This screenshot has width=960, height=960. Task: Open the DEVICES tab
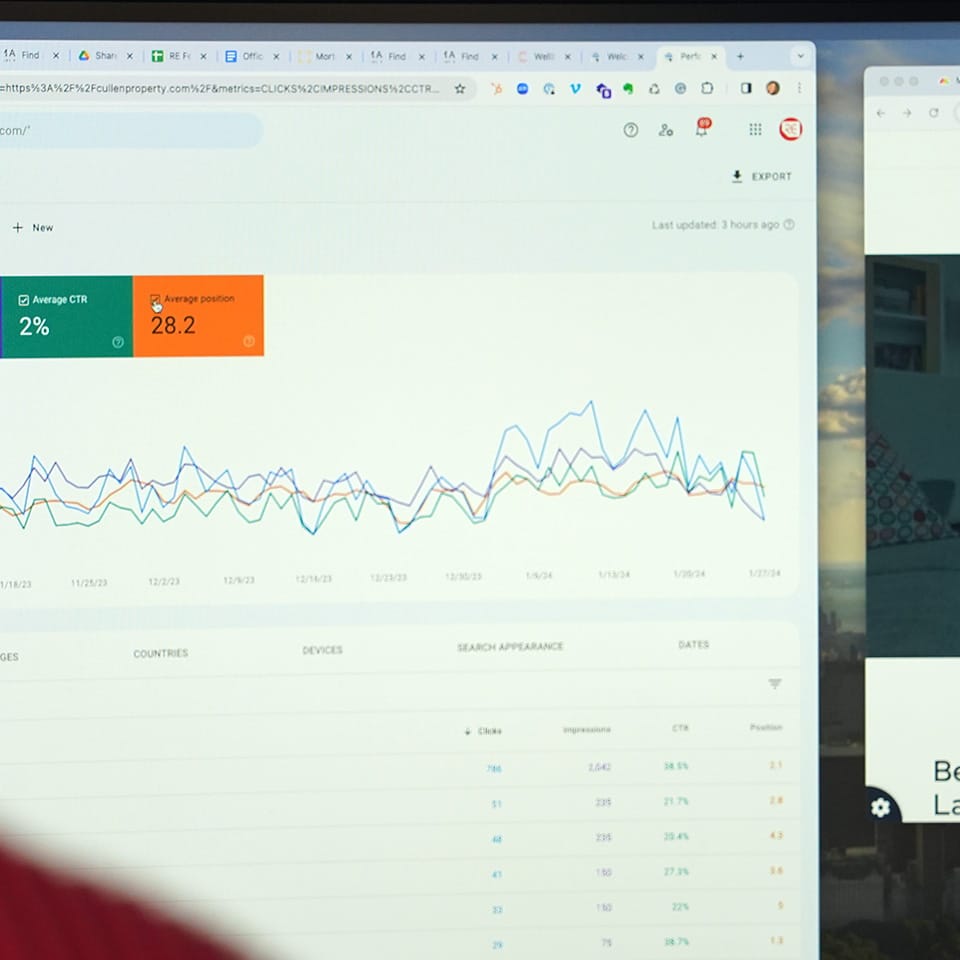[x=323, y=650]
